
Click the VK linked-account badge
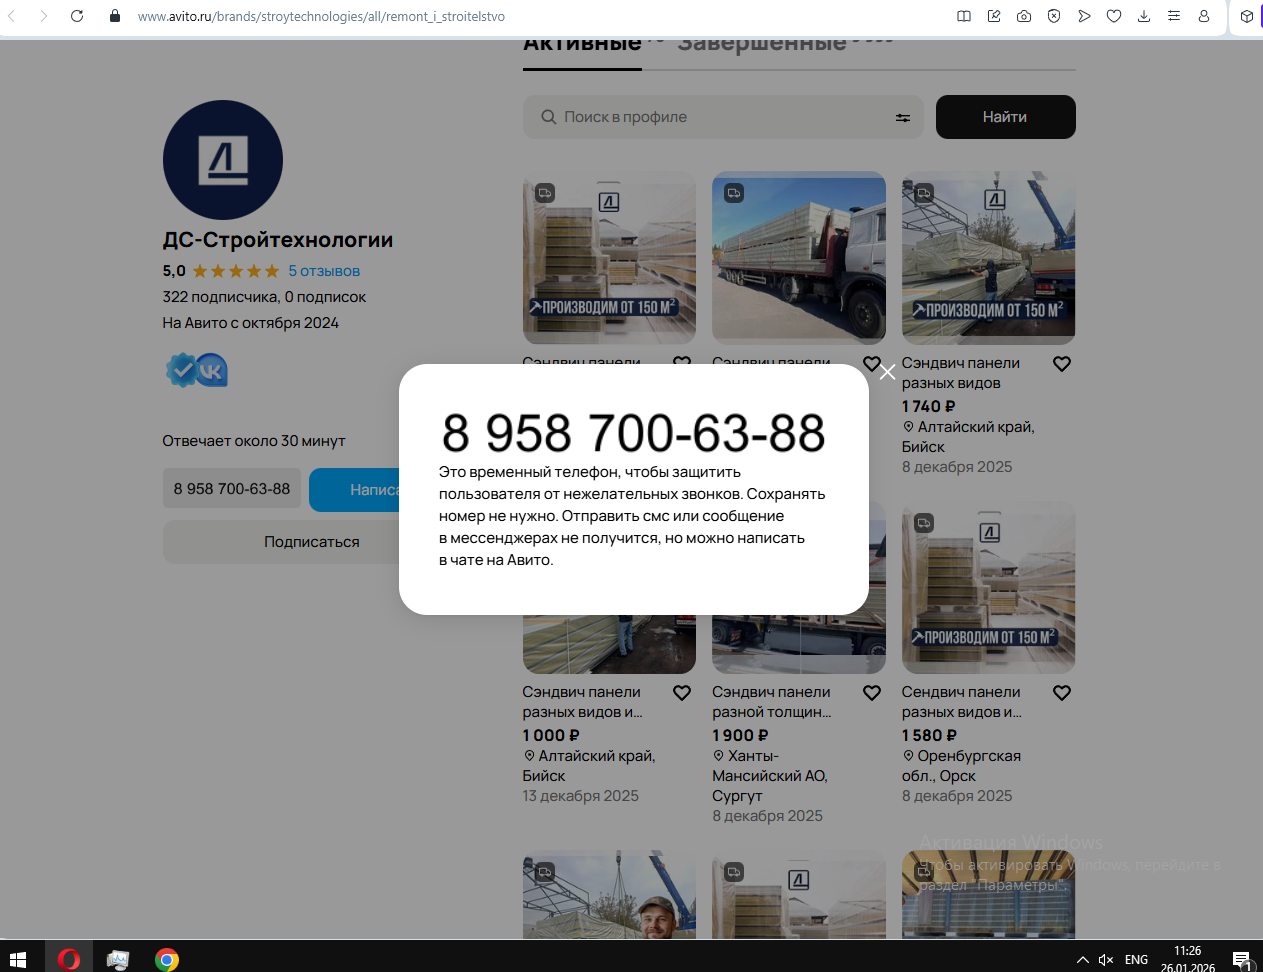(x=212, y=371)
